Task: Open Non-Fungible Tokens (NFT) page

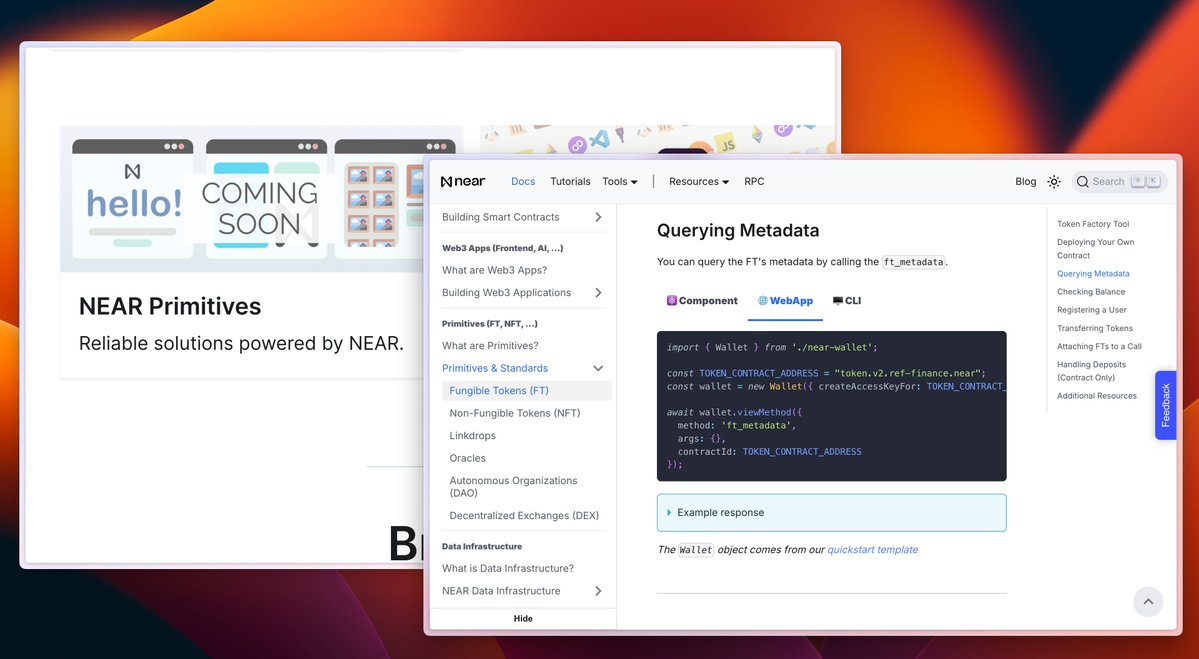Action: pos(514,413)
